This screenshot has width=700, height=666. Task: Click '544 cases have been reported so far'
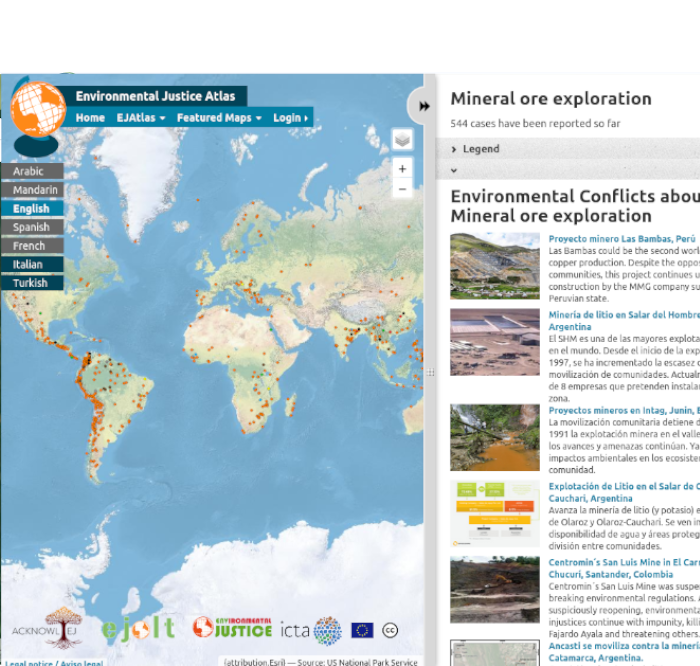(x=535, y=123)
